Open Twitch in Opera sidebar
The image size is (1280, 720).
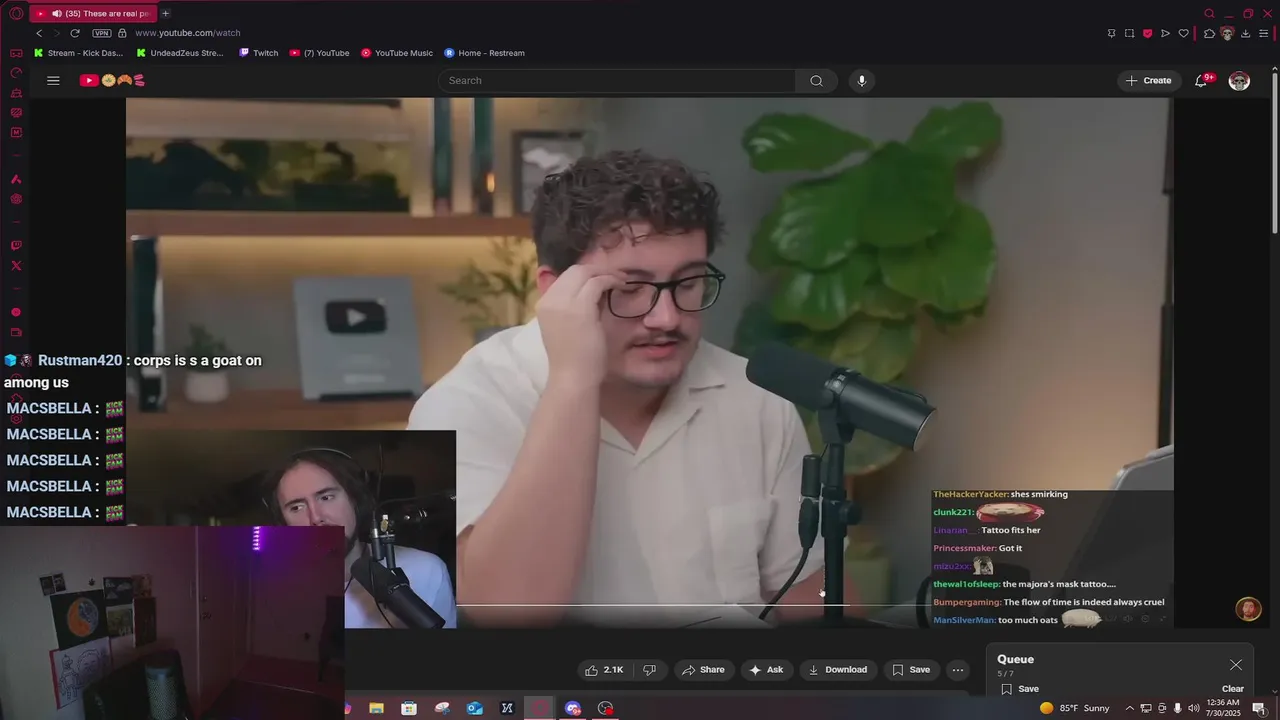click(15, 245)
